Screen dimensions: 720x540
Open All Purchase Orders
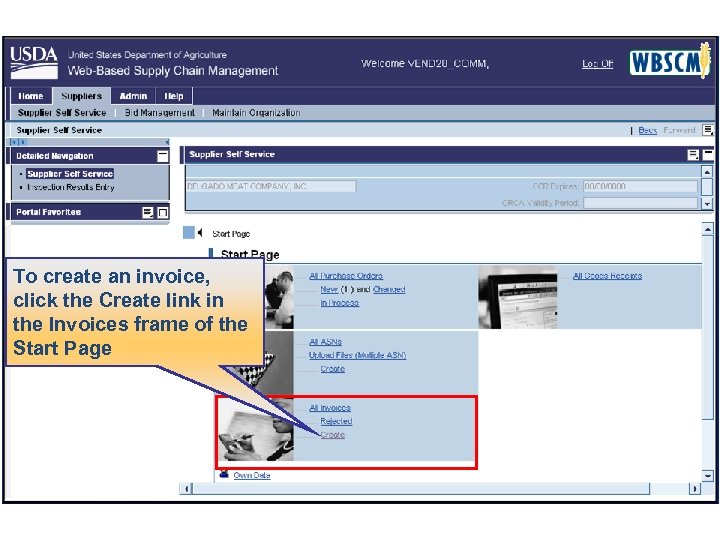[x=346, y=276]
